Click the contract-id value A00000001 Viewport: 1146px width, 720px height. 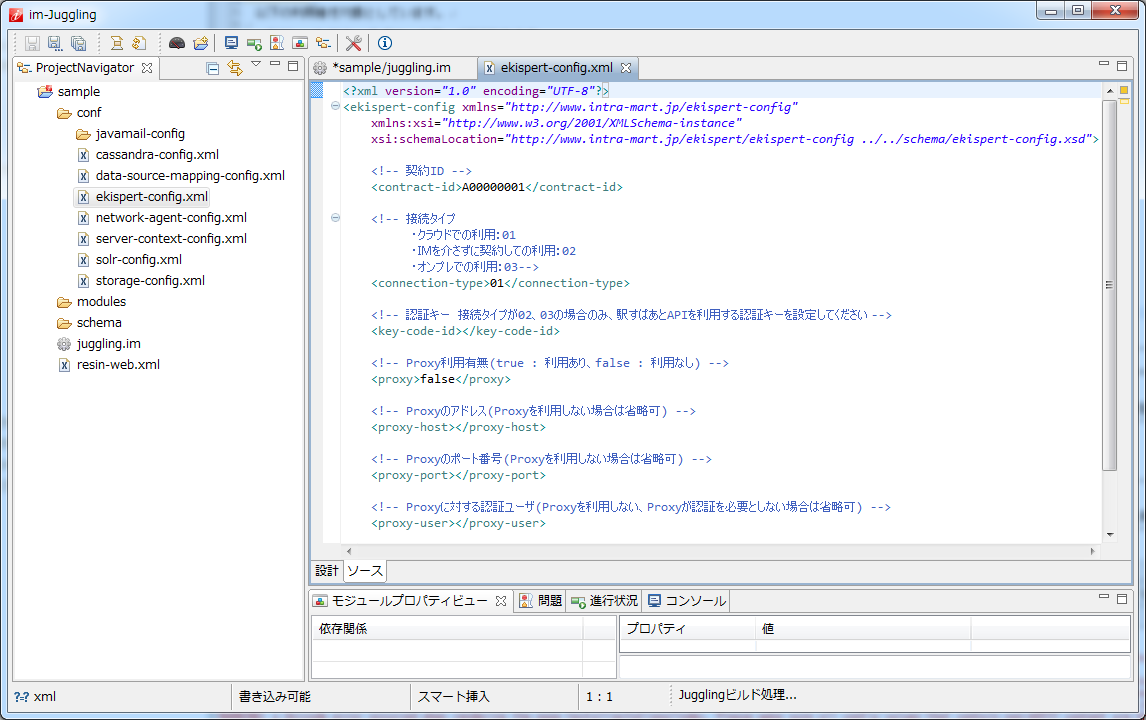pyautogui.click(x=493, y=187)
